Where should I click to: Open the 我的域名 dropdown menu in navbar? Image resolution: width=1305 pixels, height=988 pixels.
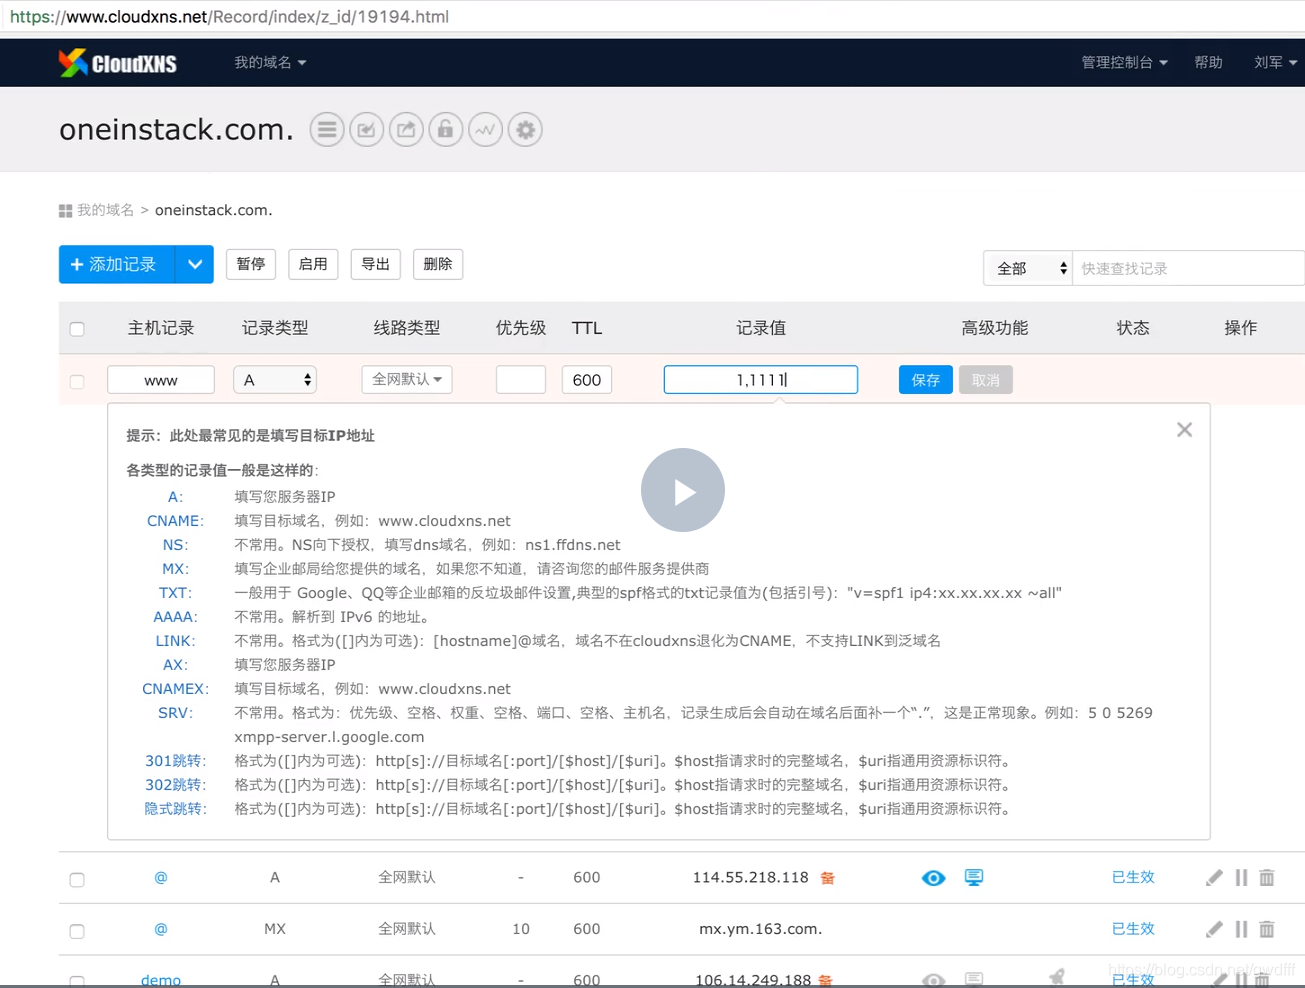tap(270, 62)
